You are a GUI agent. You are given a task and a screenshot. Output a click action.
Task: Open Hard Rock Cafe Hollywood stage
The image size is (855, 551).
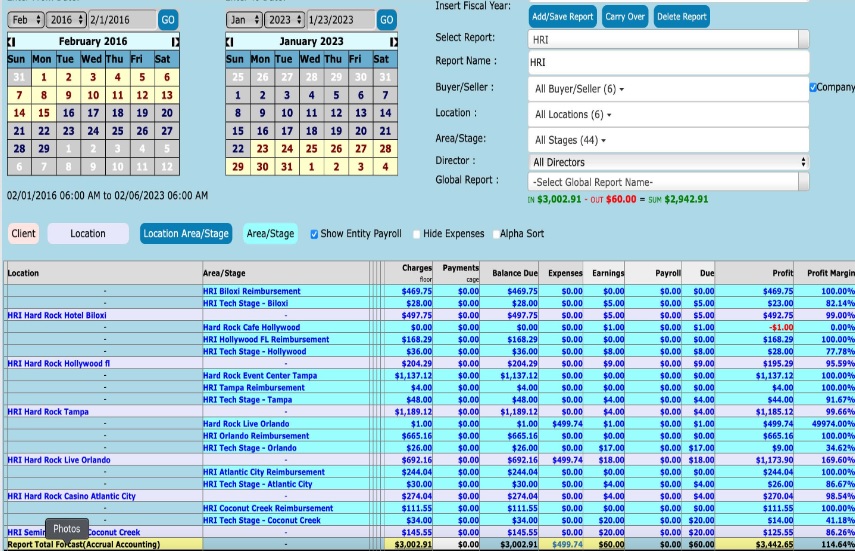251,327
